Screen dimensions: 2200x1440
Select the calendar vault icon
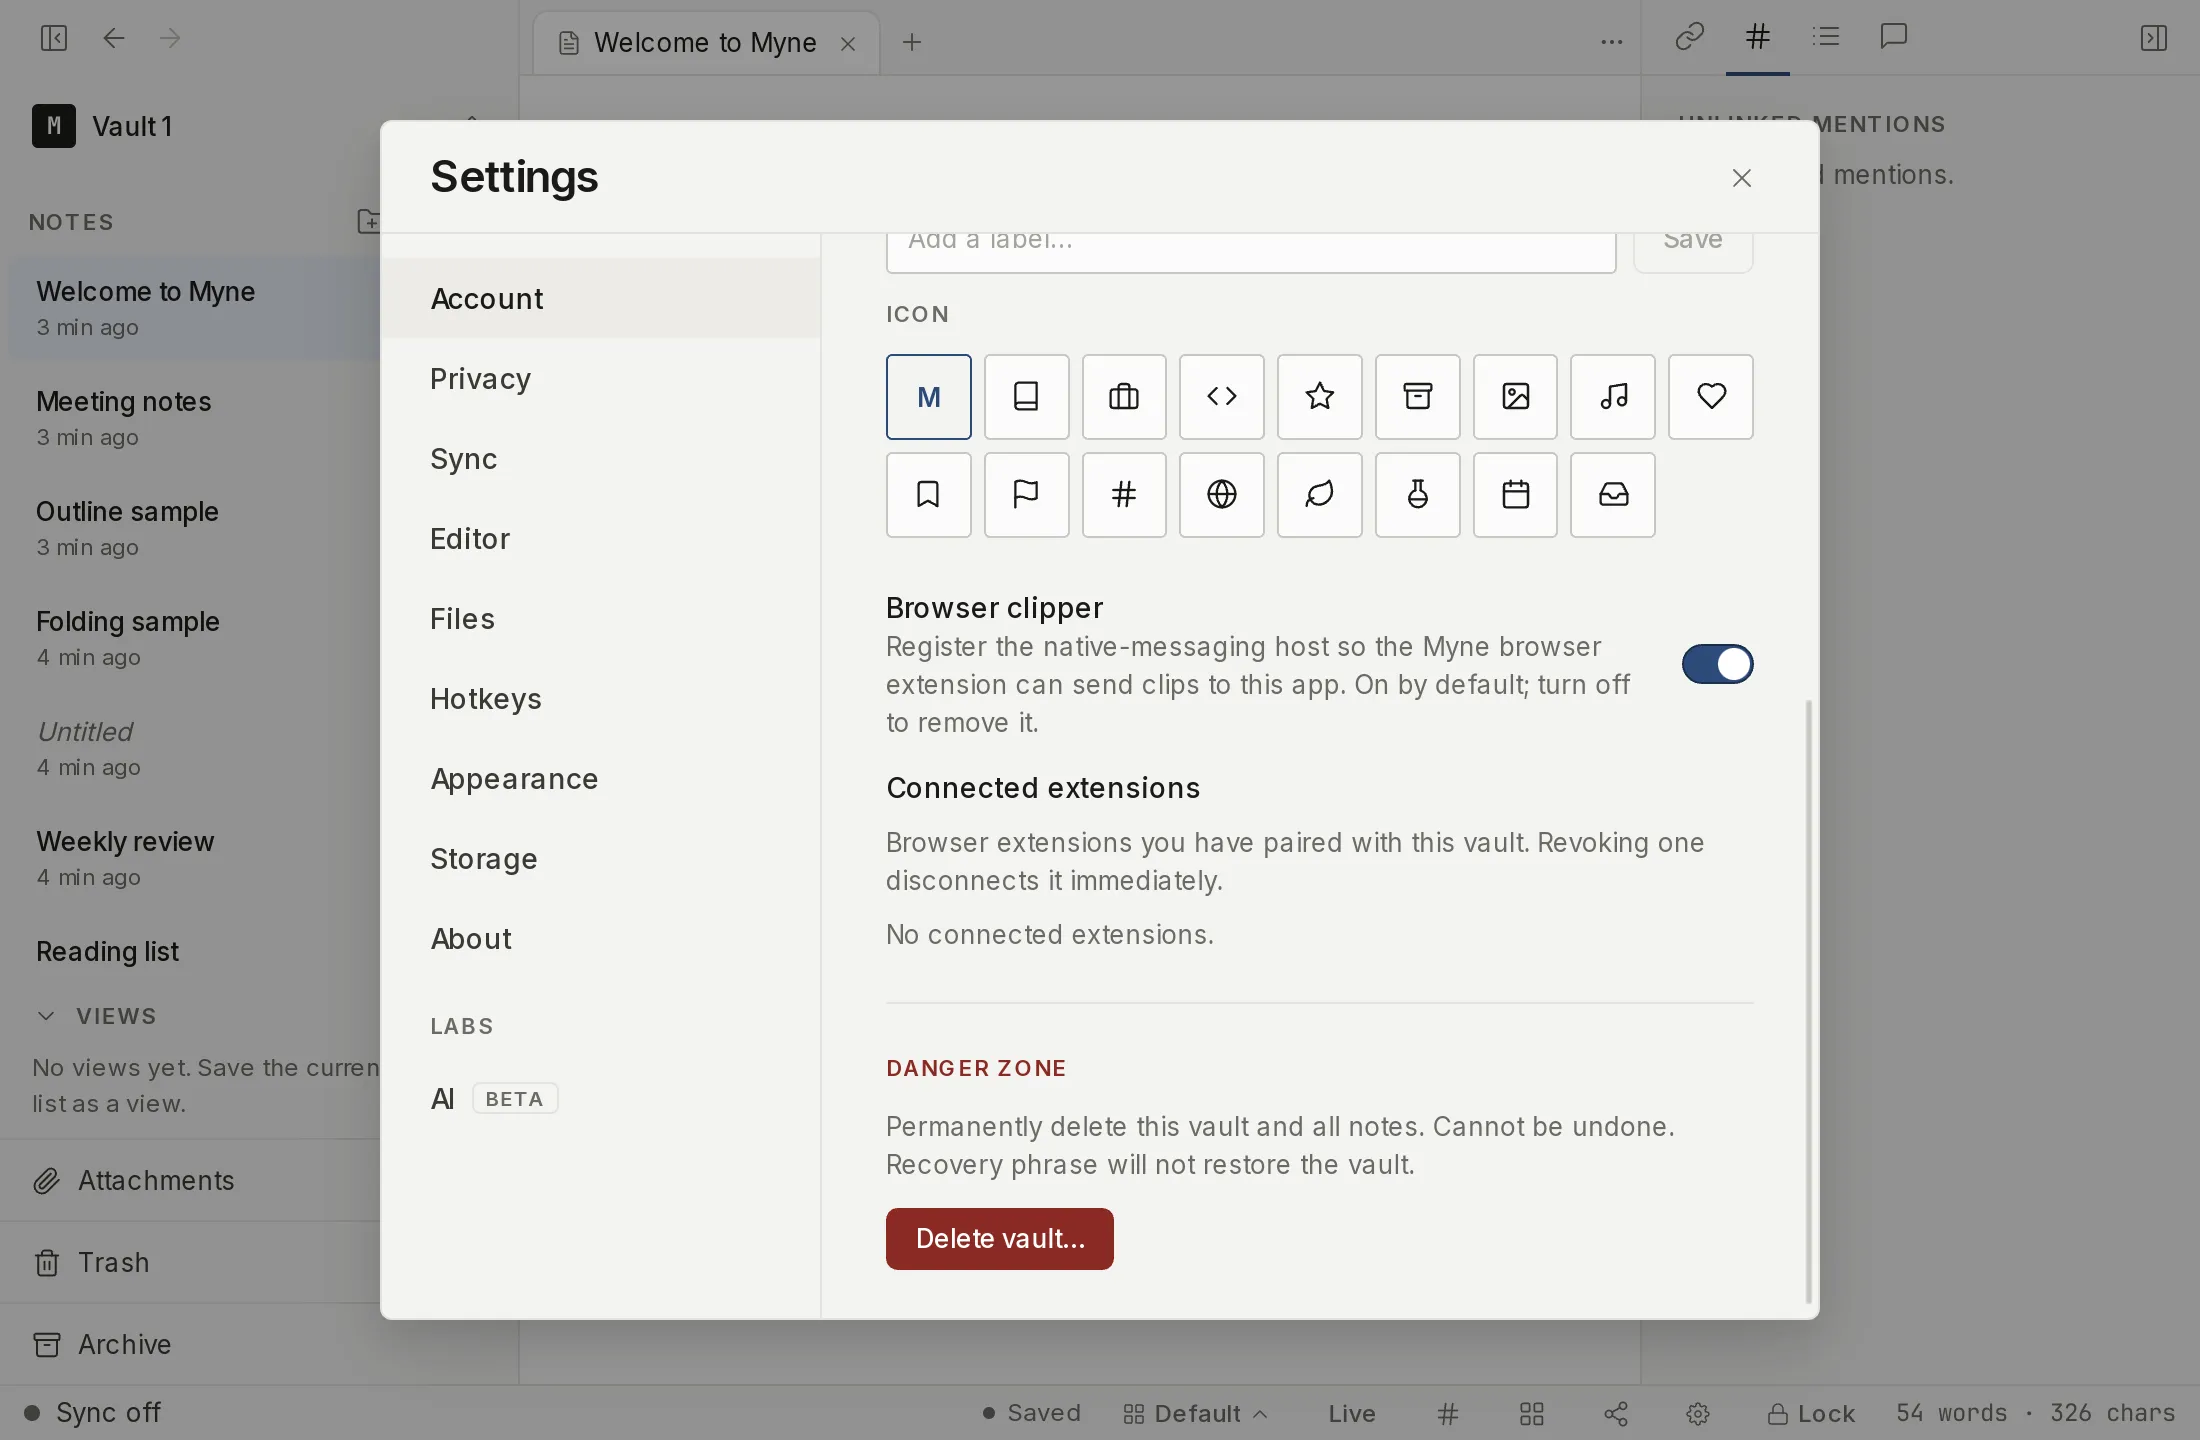pos(1516,495)
